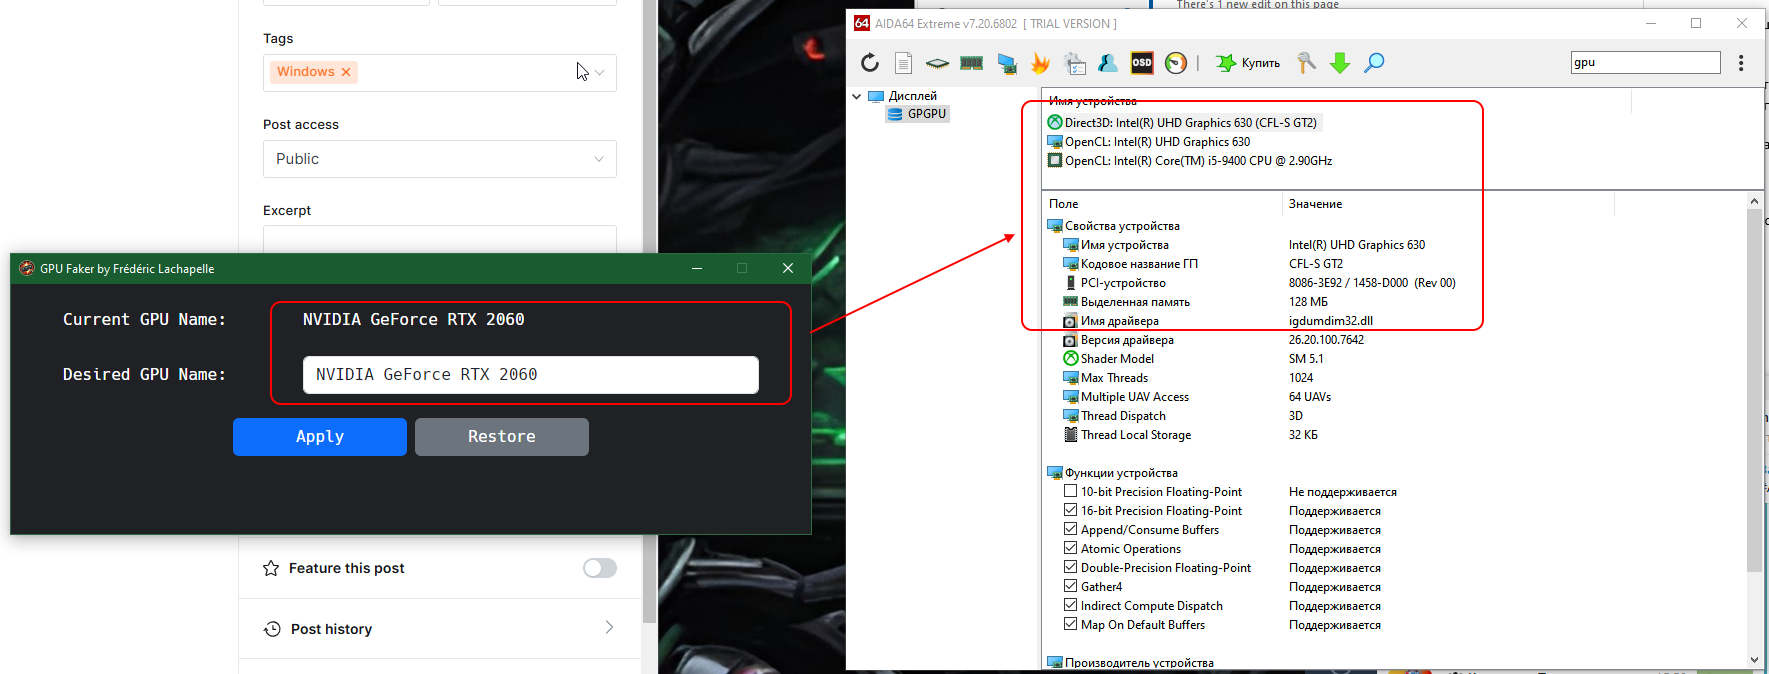The height and width of the screenshot is (674, 1769).
Task: Click the 16-bit Precision Floating-Point checkbox
Action: click(x=1070, y=510)
